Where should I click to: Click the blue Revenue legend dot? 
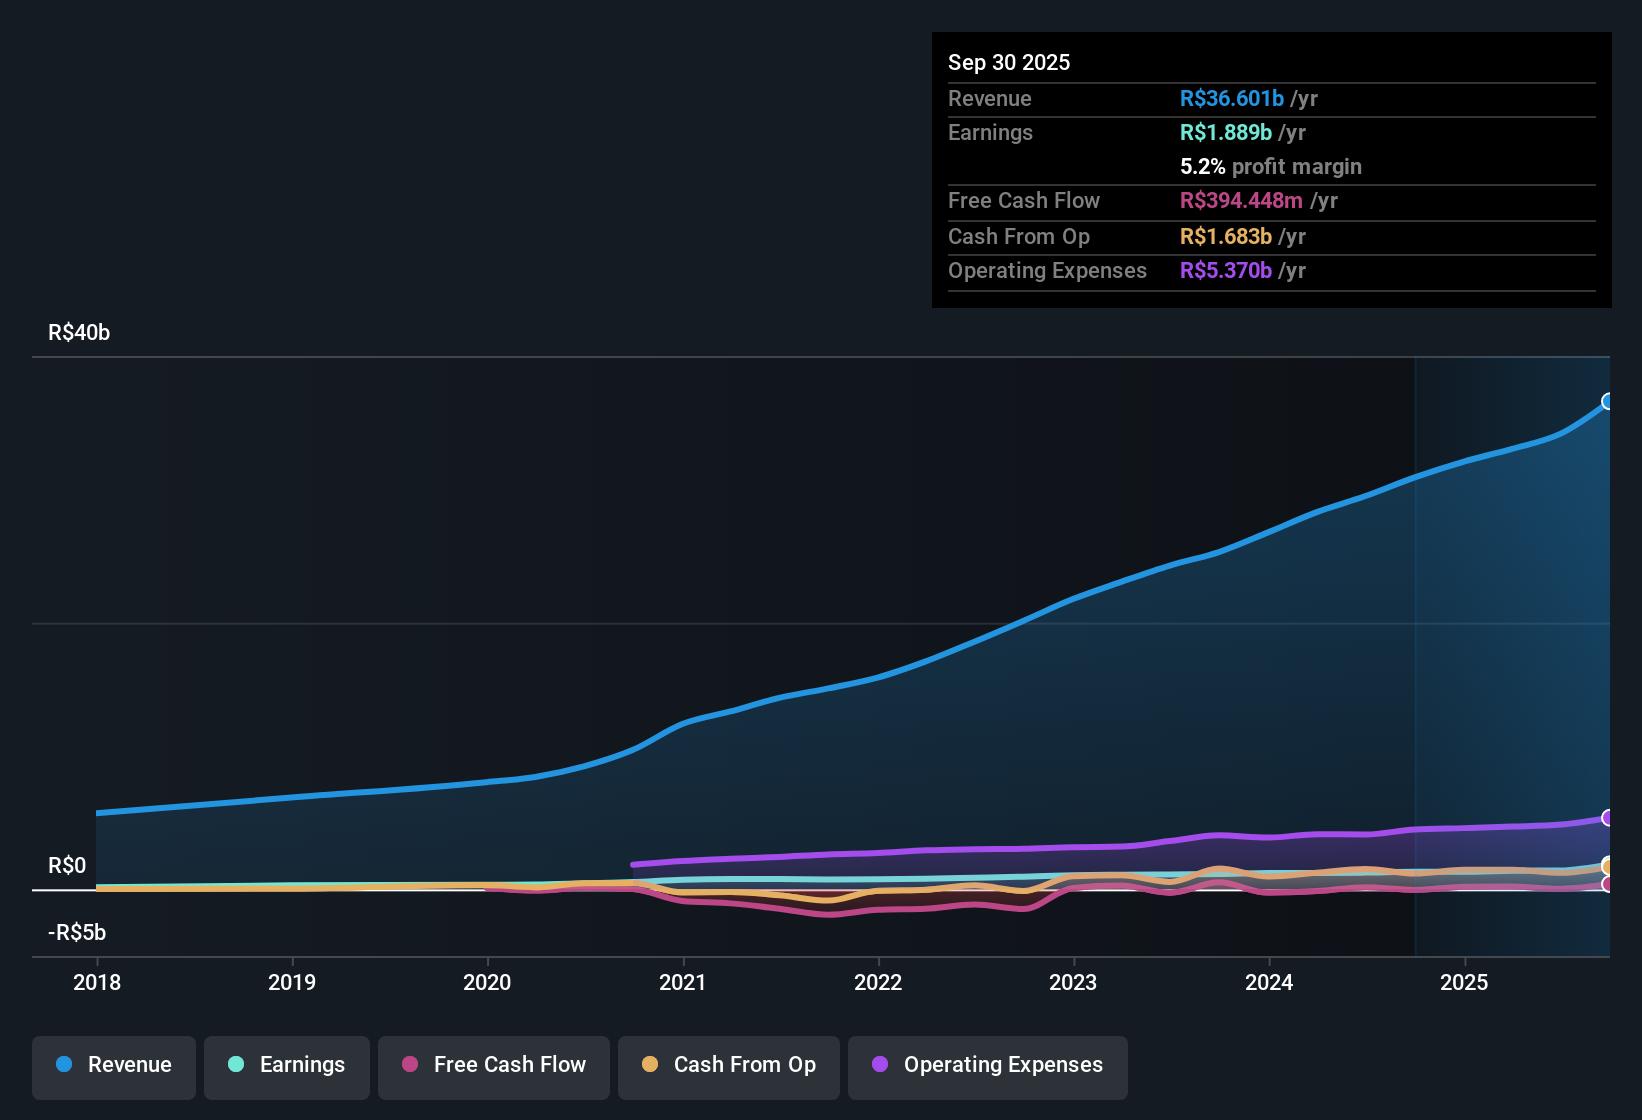tap(63, 1065)
